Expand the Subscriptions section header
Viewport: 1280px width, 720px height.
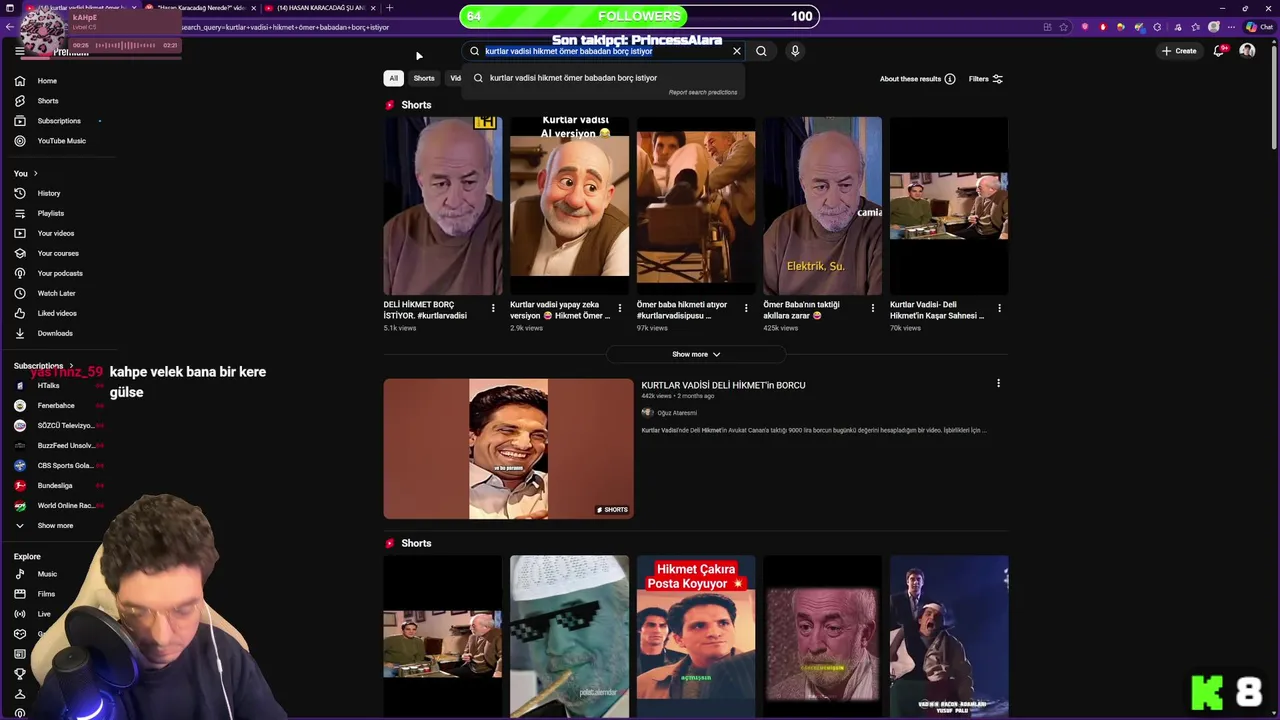[44, 366]
